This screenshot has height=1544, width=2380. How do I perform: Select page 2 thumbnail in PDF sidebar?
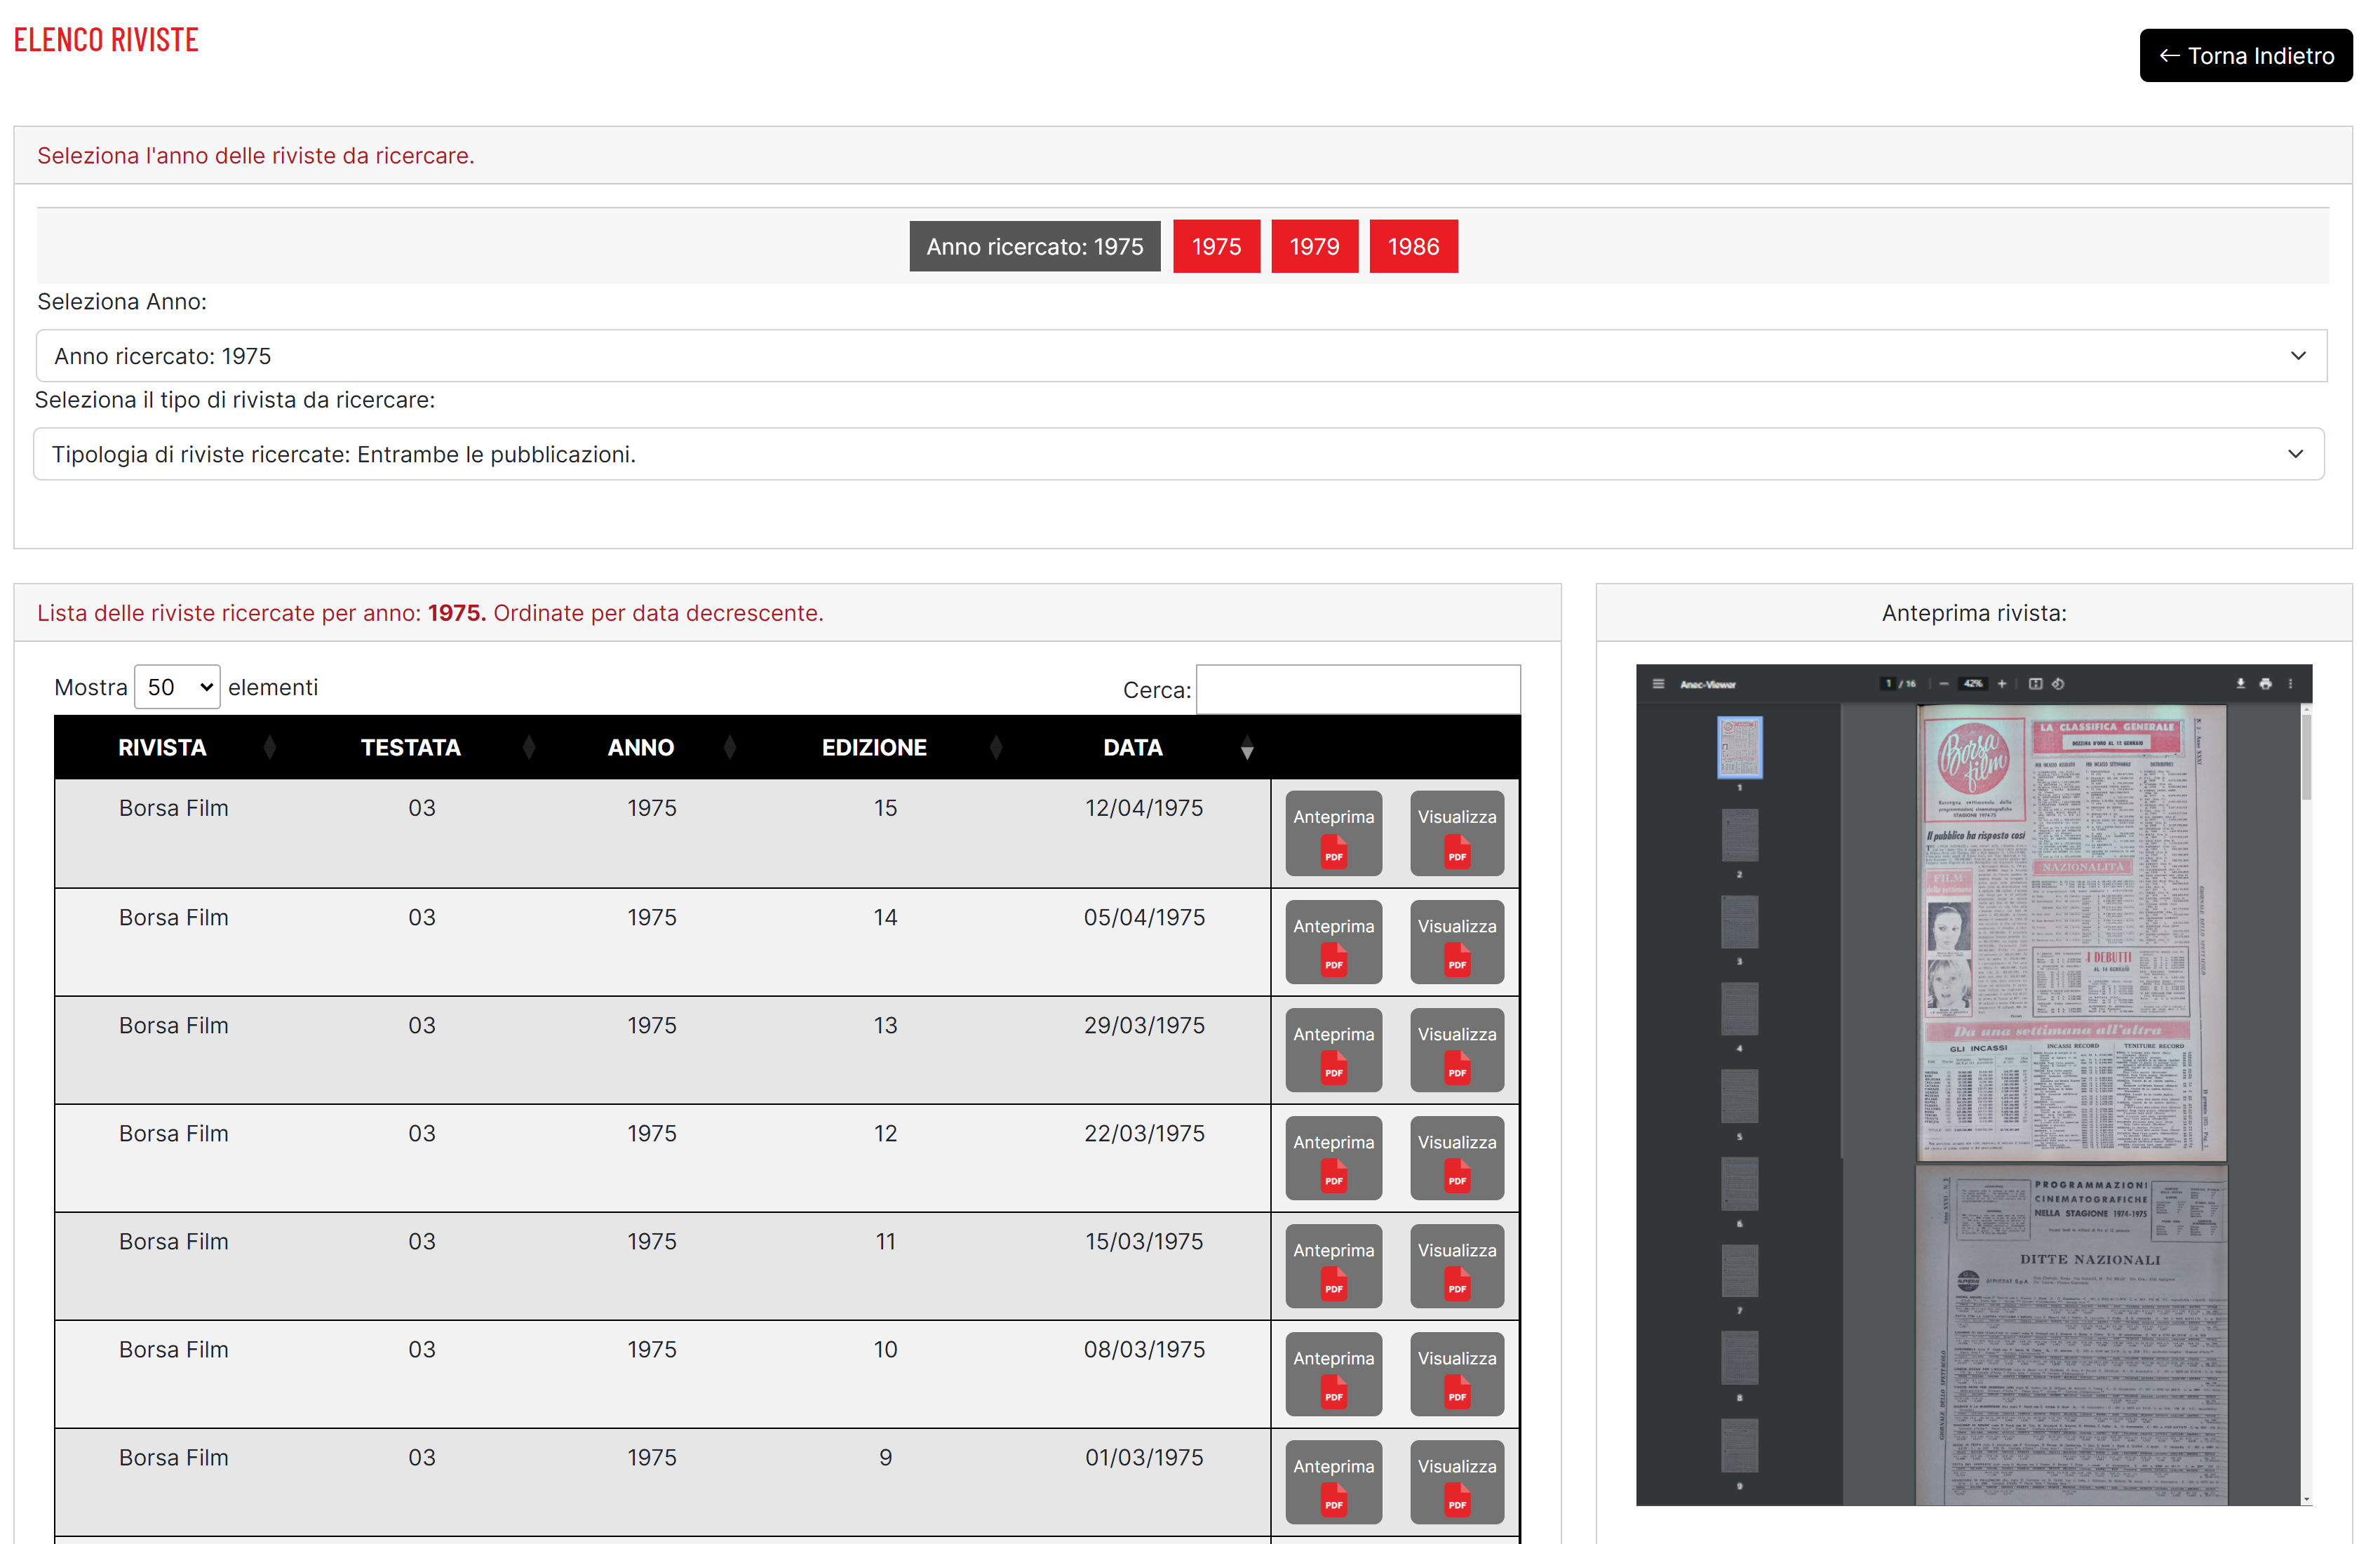coord(1740,835)
